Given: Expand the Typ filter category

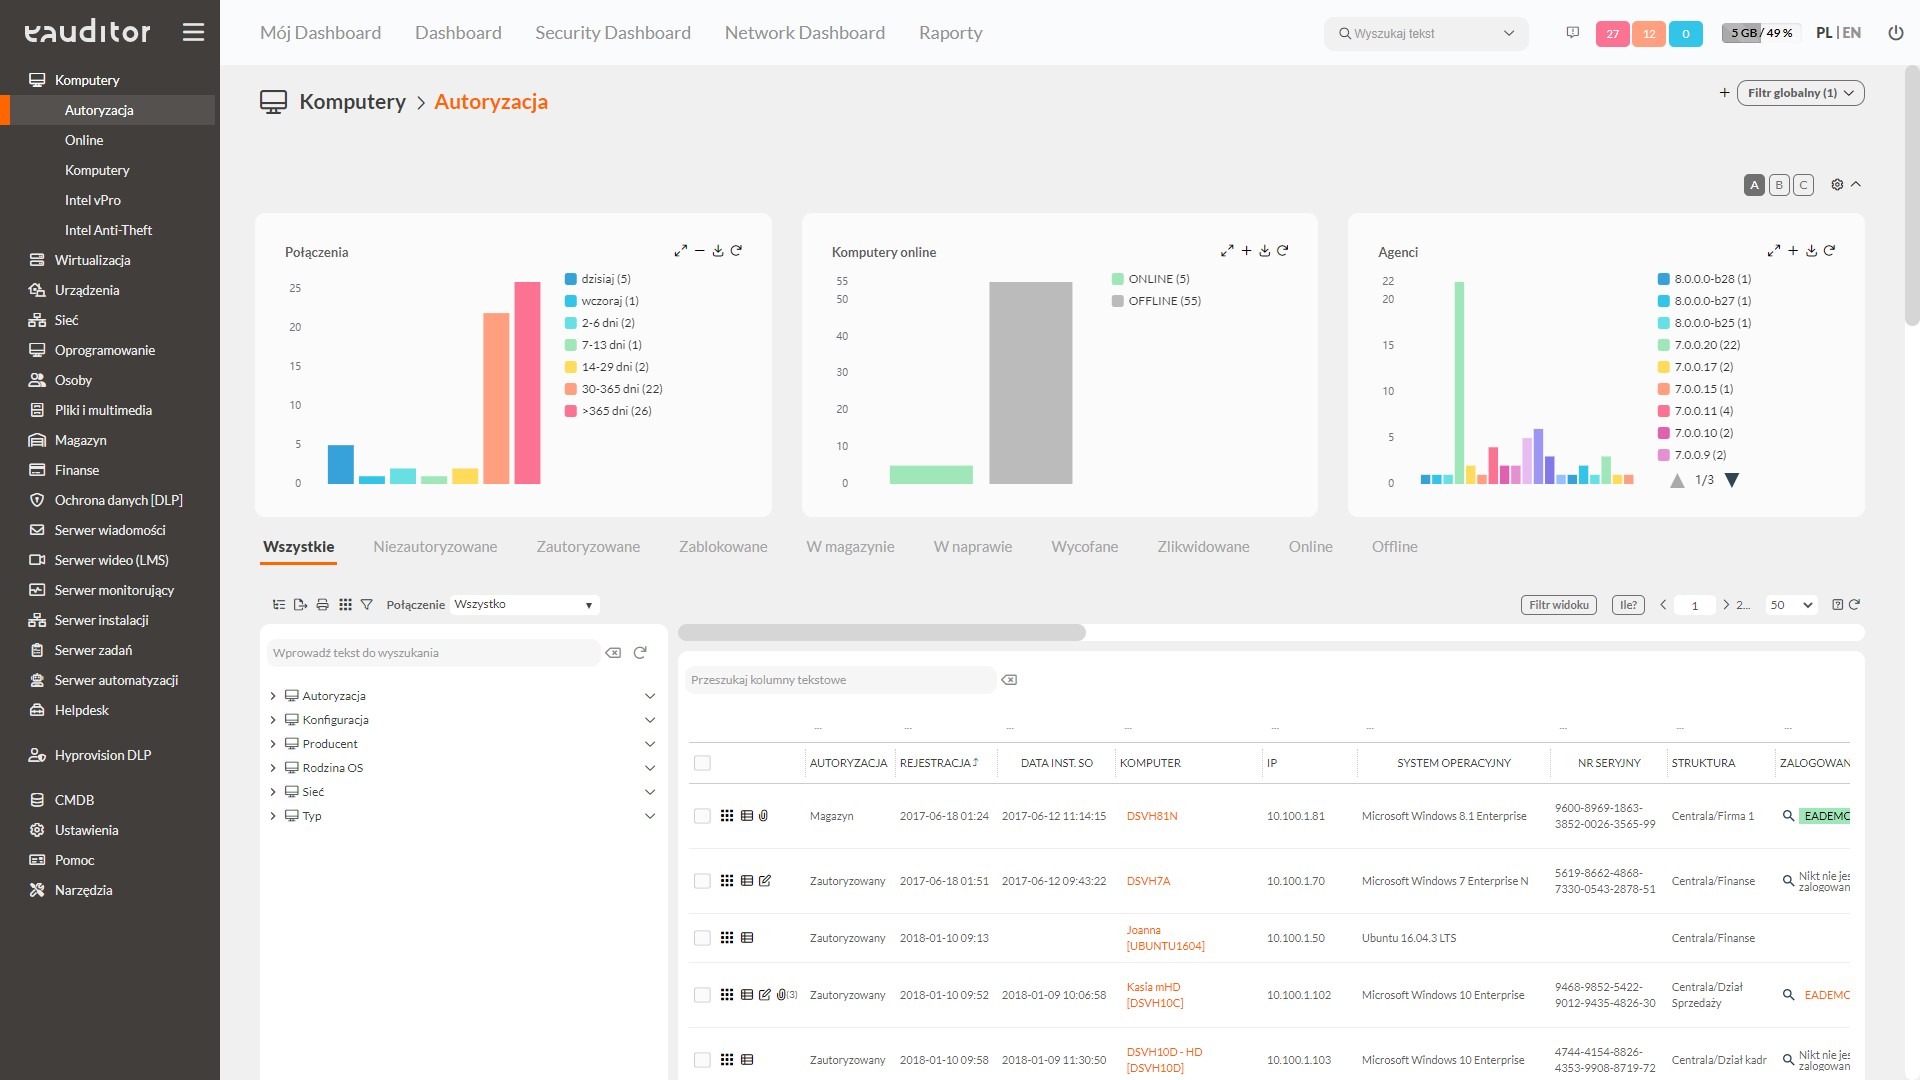Looking at the screenshot, I should (272, 815).
